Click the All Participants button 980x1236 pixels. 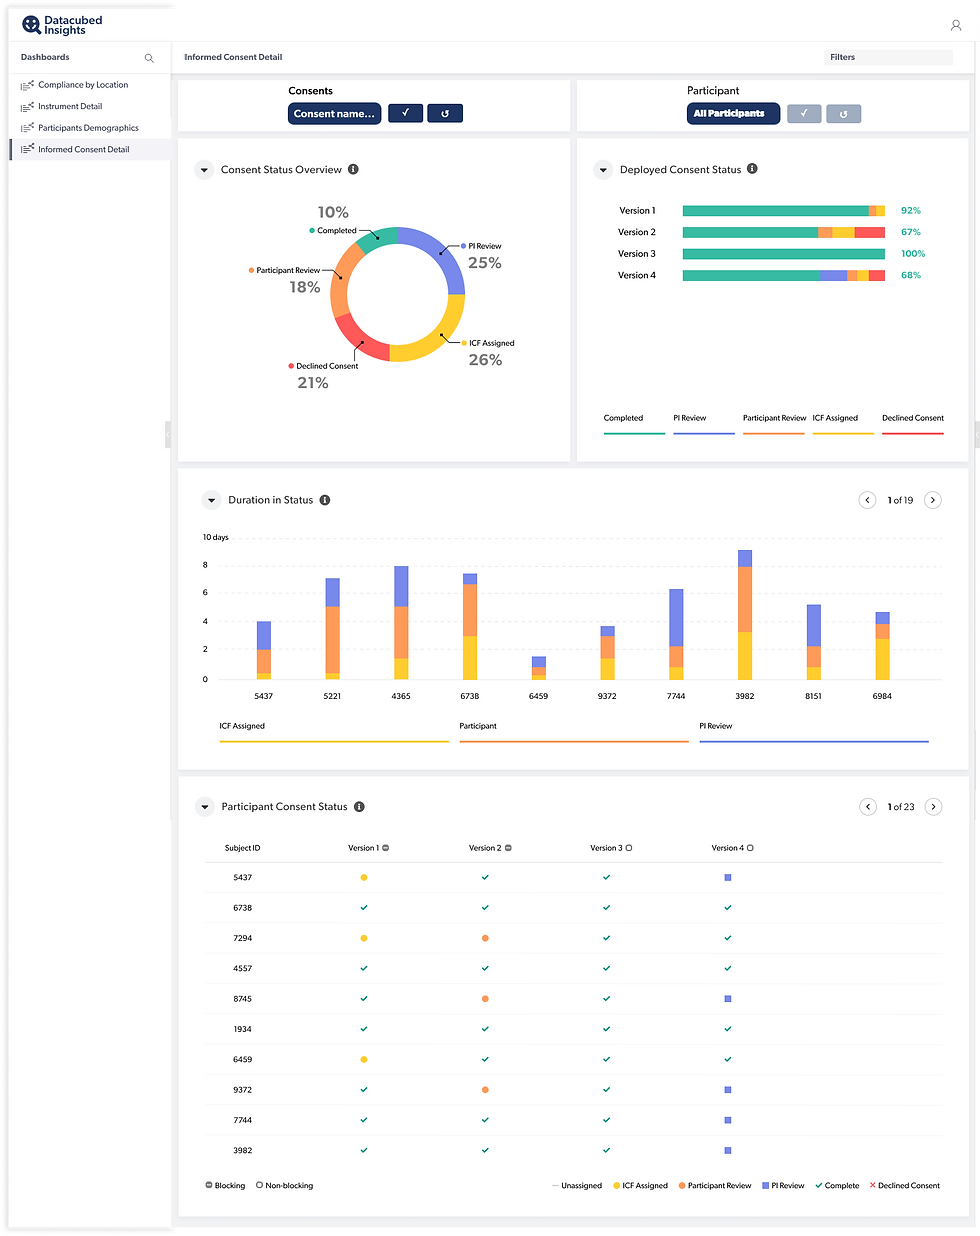729,113
